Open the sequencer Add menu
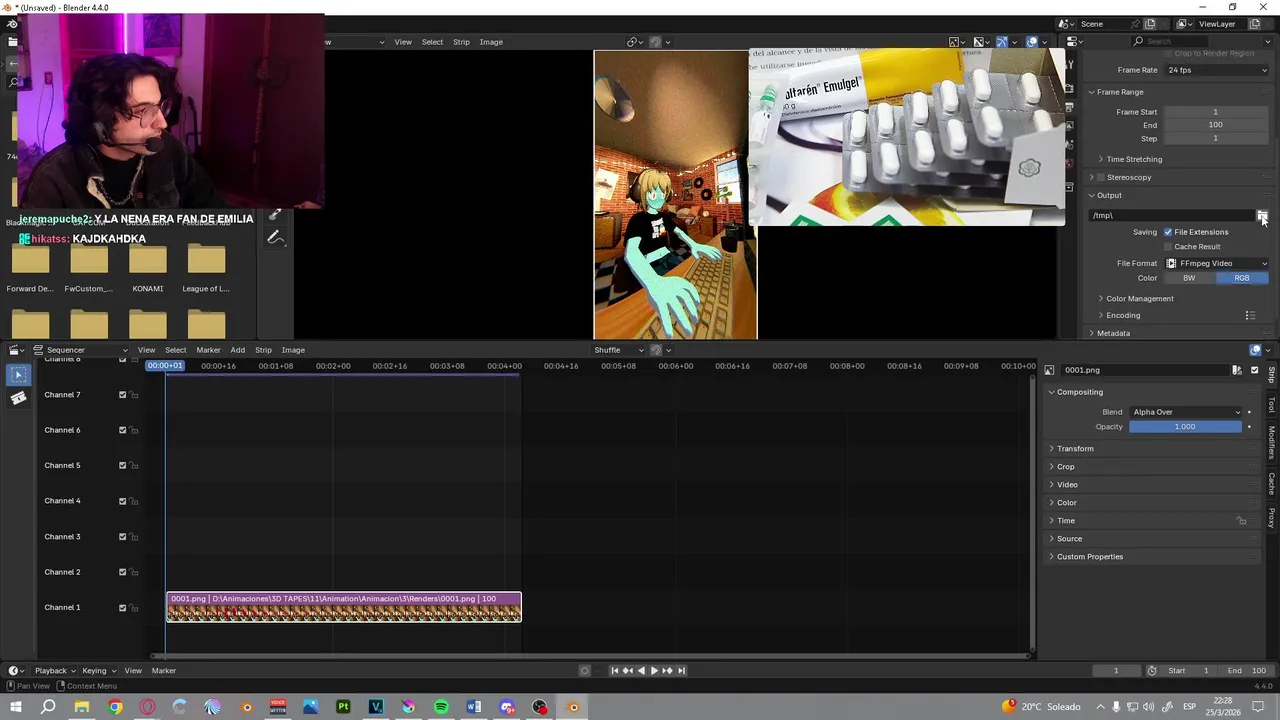 [237, 350]
